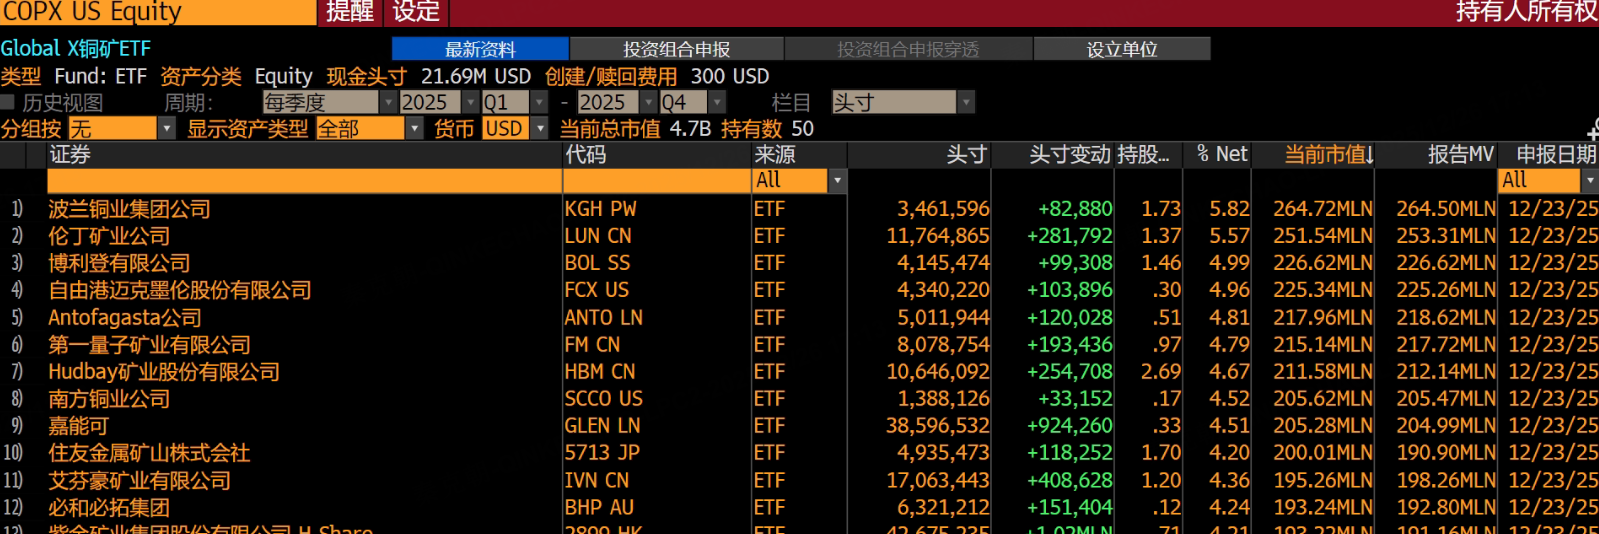Open the 分组按 无 dropdown arrow
The width and height of the screenshot is (1599, 534).
point(167,128)
